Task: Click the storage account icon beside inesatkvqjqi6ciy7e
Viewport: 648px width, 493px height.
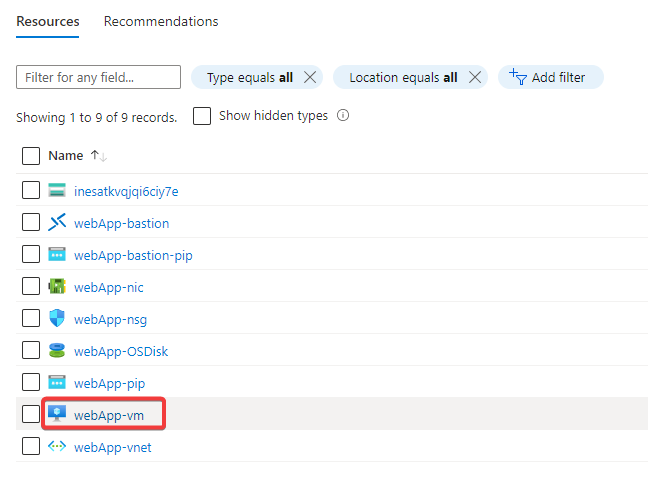Action: point(57,191)
